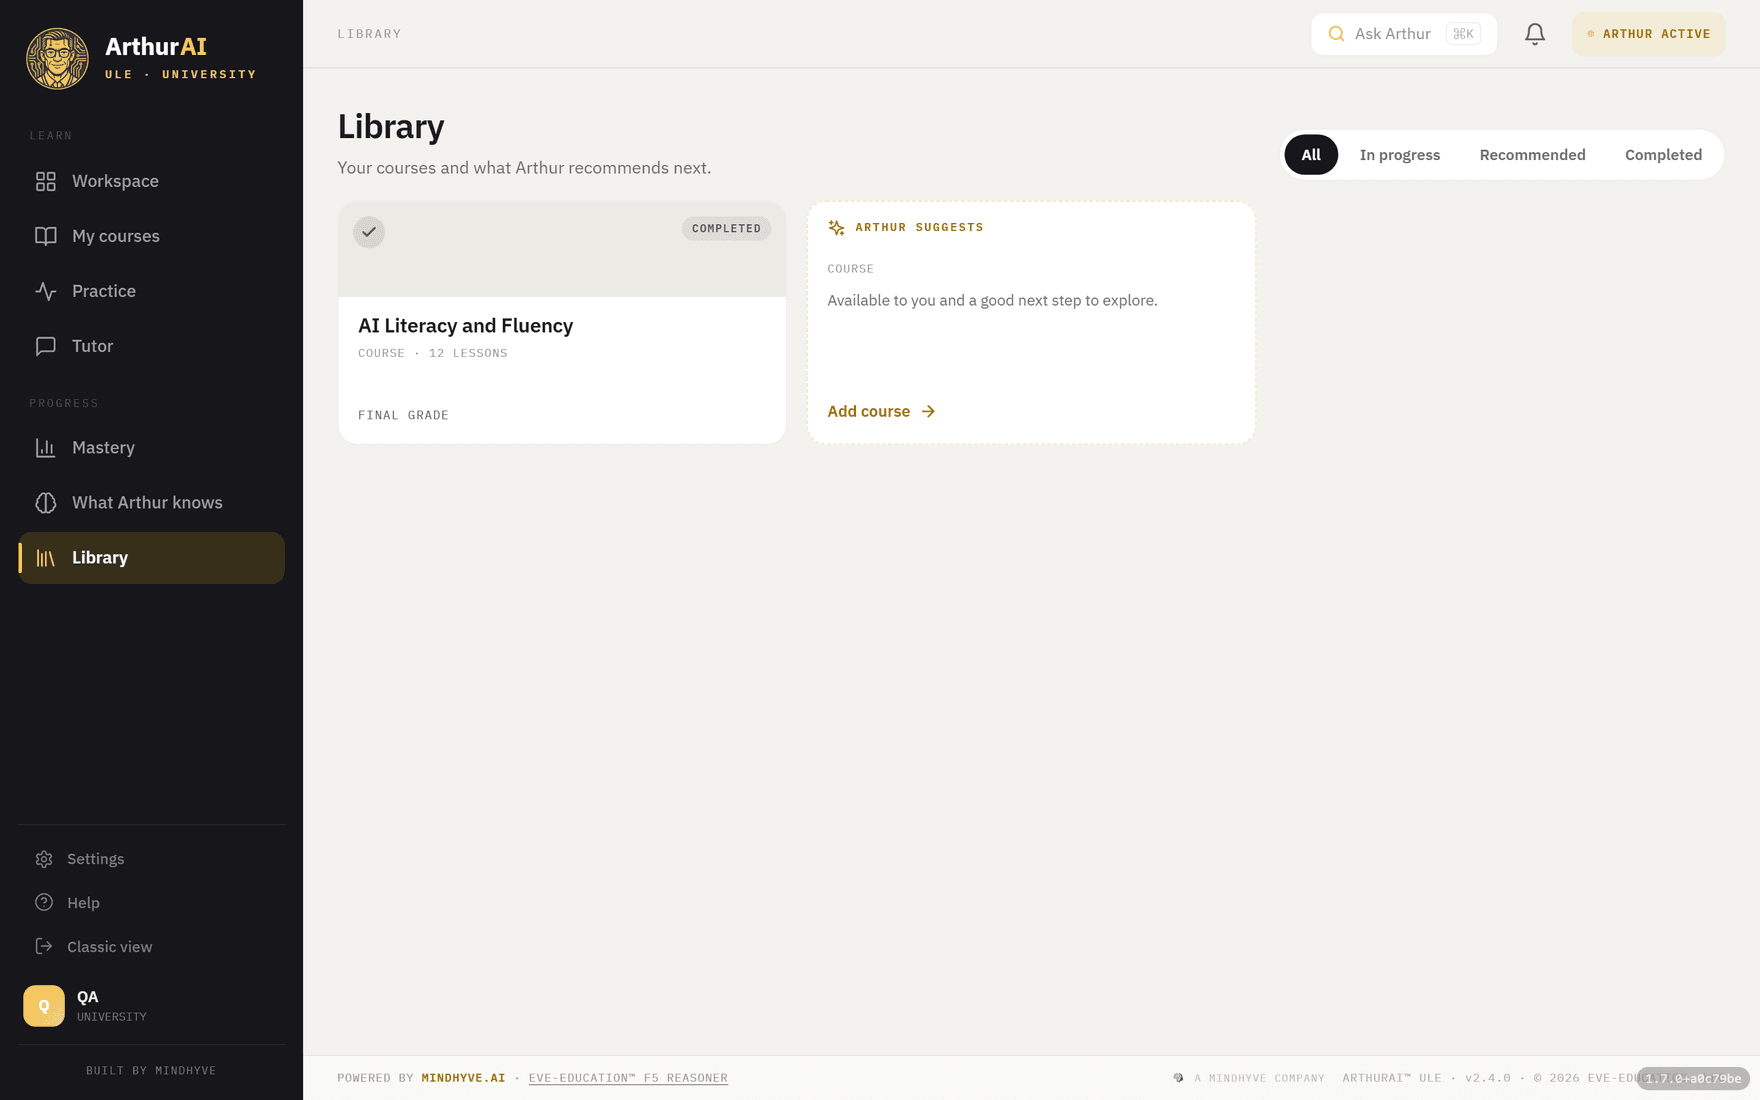Click the ARTHUR ACTIVE status button

[x=1648, y=34]
